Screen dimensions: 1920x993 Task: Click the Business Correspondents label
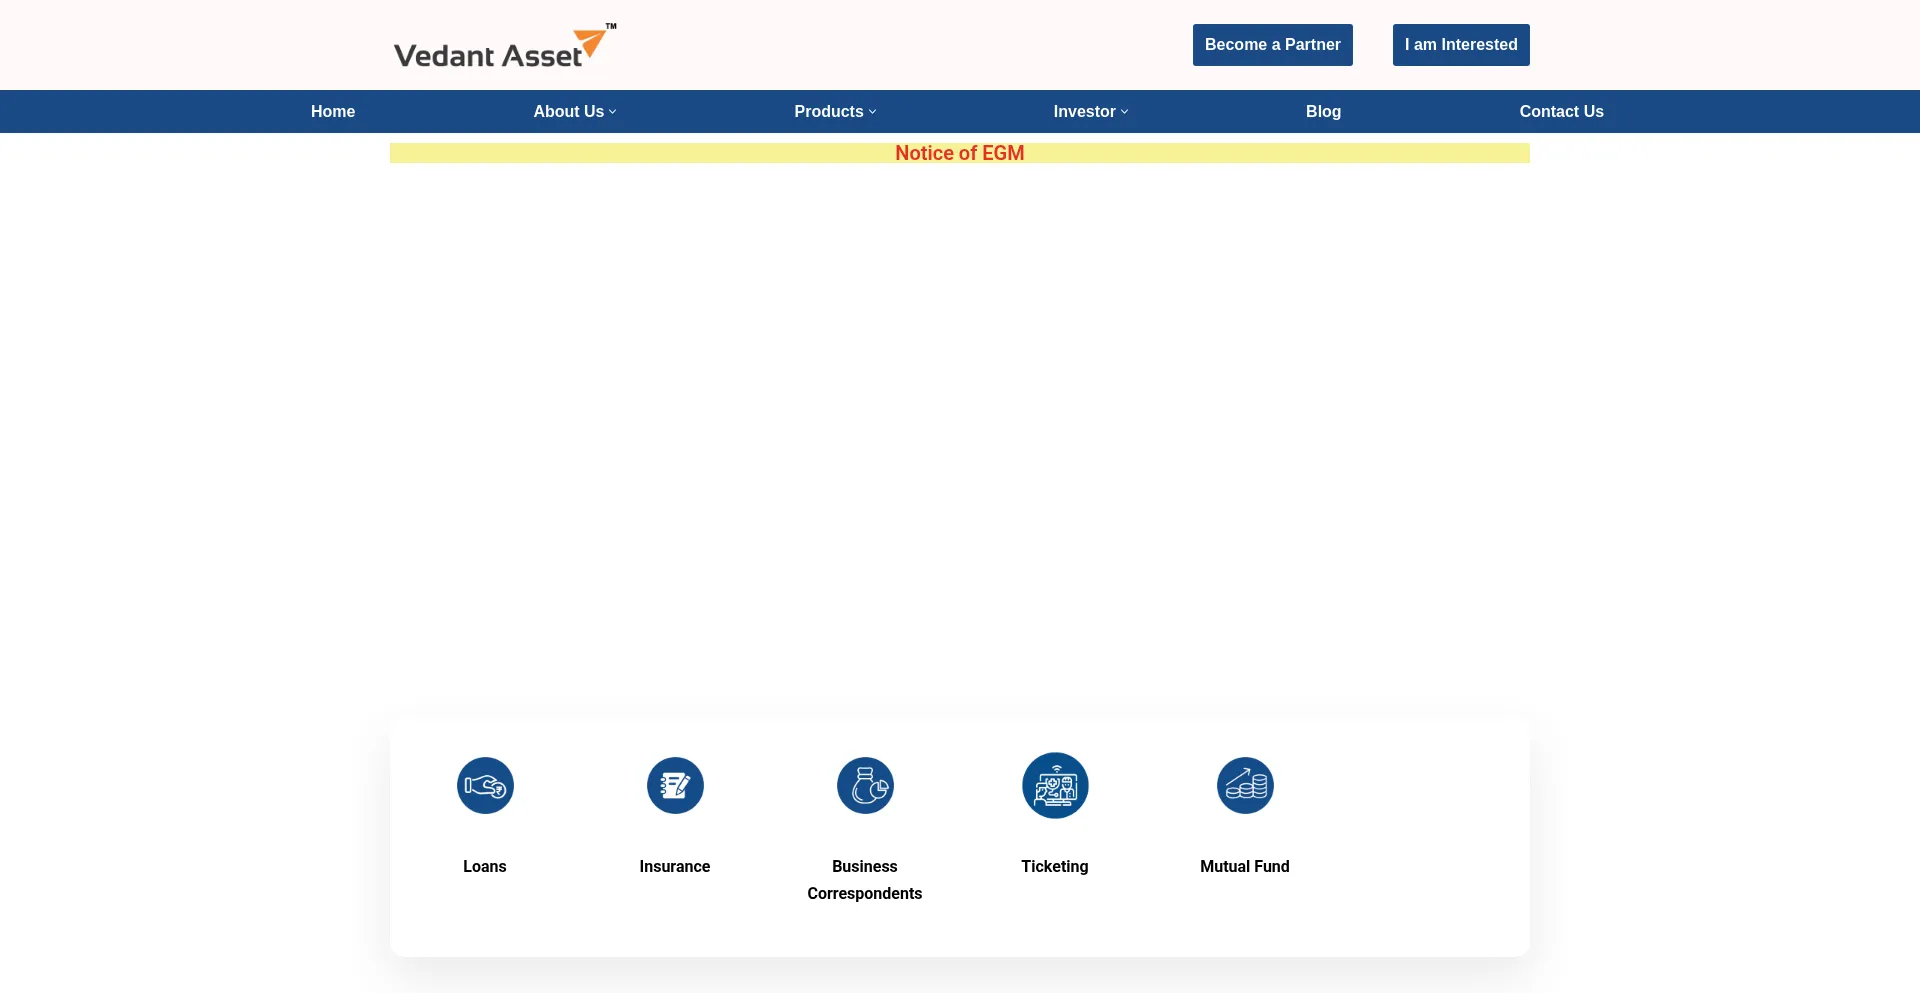pyautogui.click(x=865, y=880)
